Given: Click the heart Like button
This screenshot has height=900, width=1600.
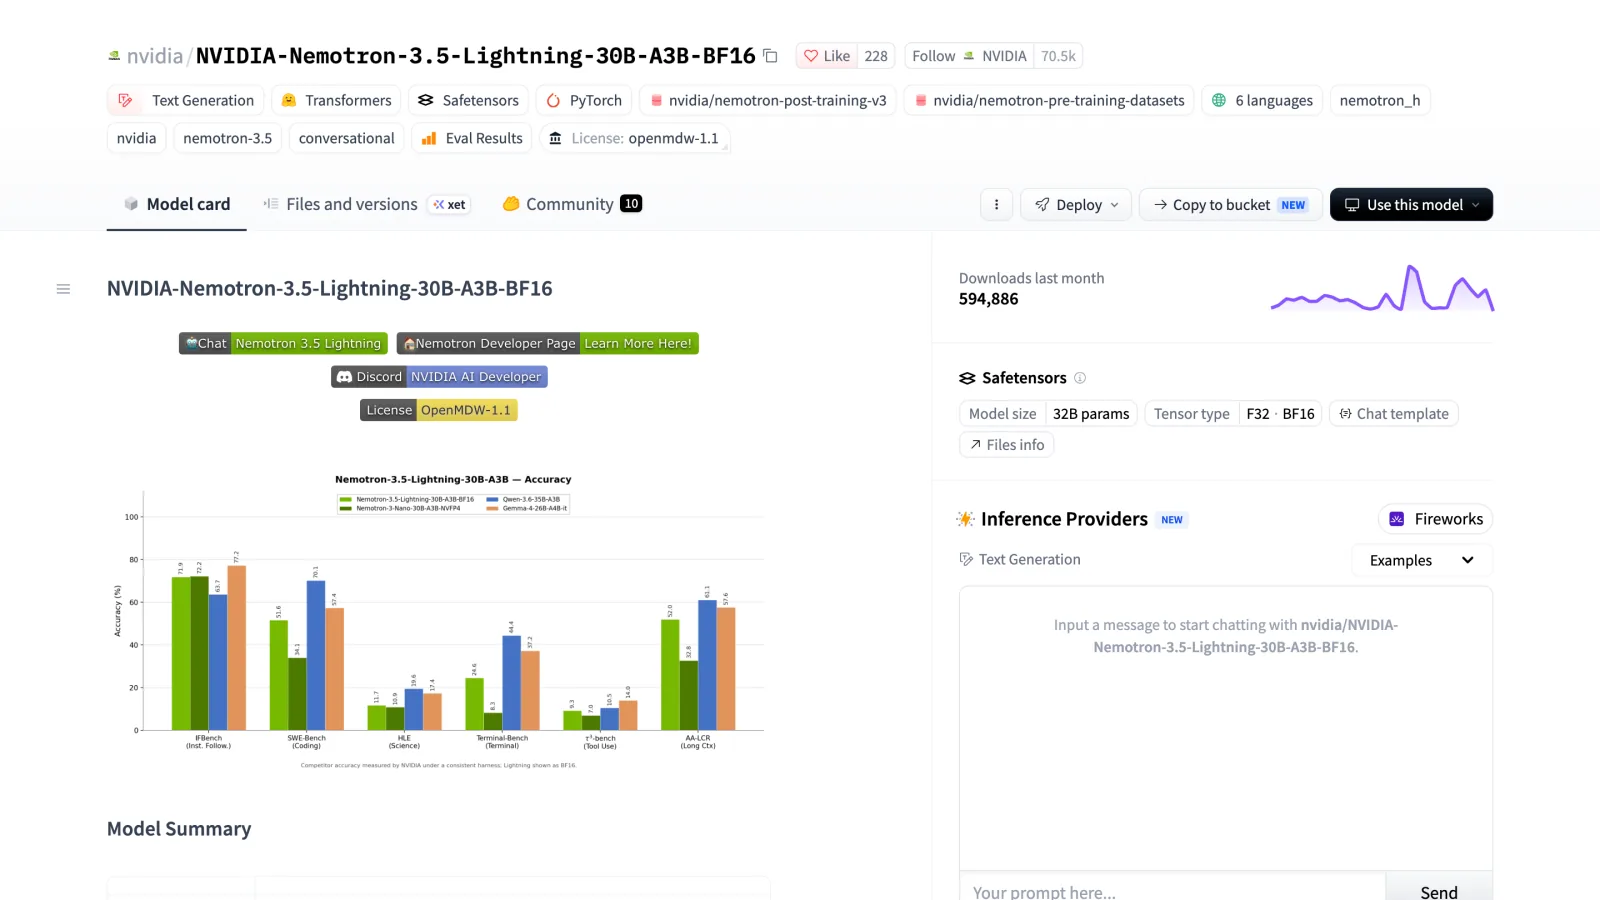Looking at the screenshot, I should tap(827, 56).
